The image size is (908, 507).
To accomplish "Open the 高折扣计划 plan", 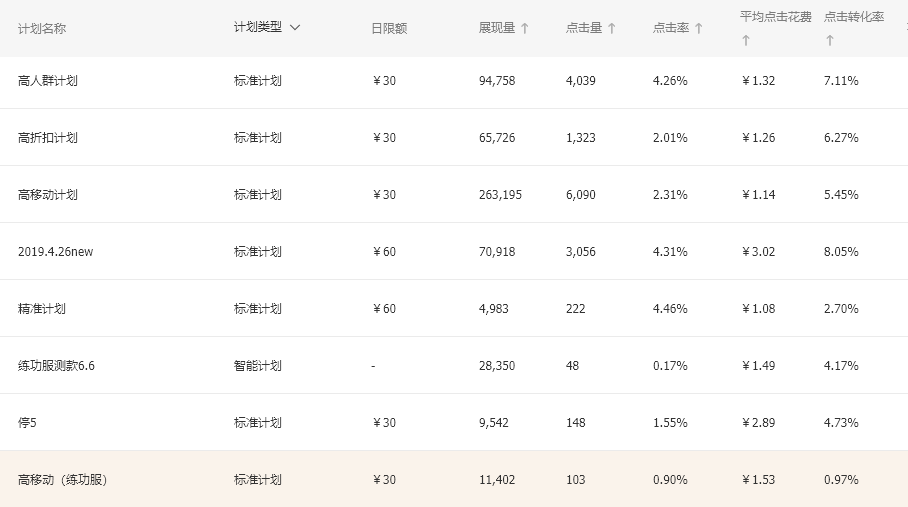I will tap(48, 138).
